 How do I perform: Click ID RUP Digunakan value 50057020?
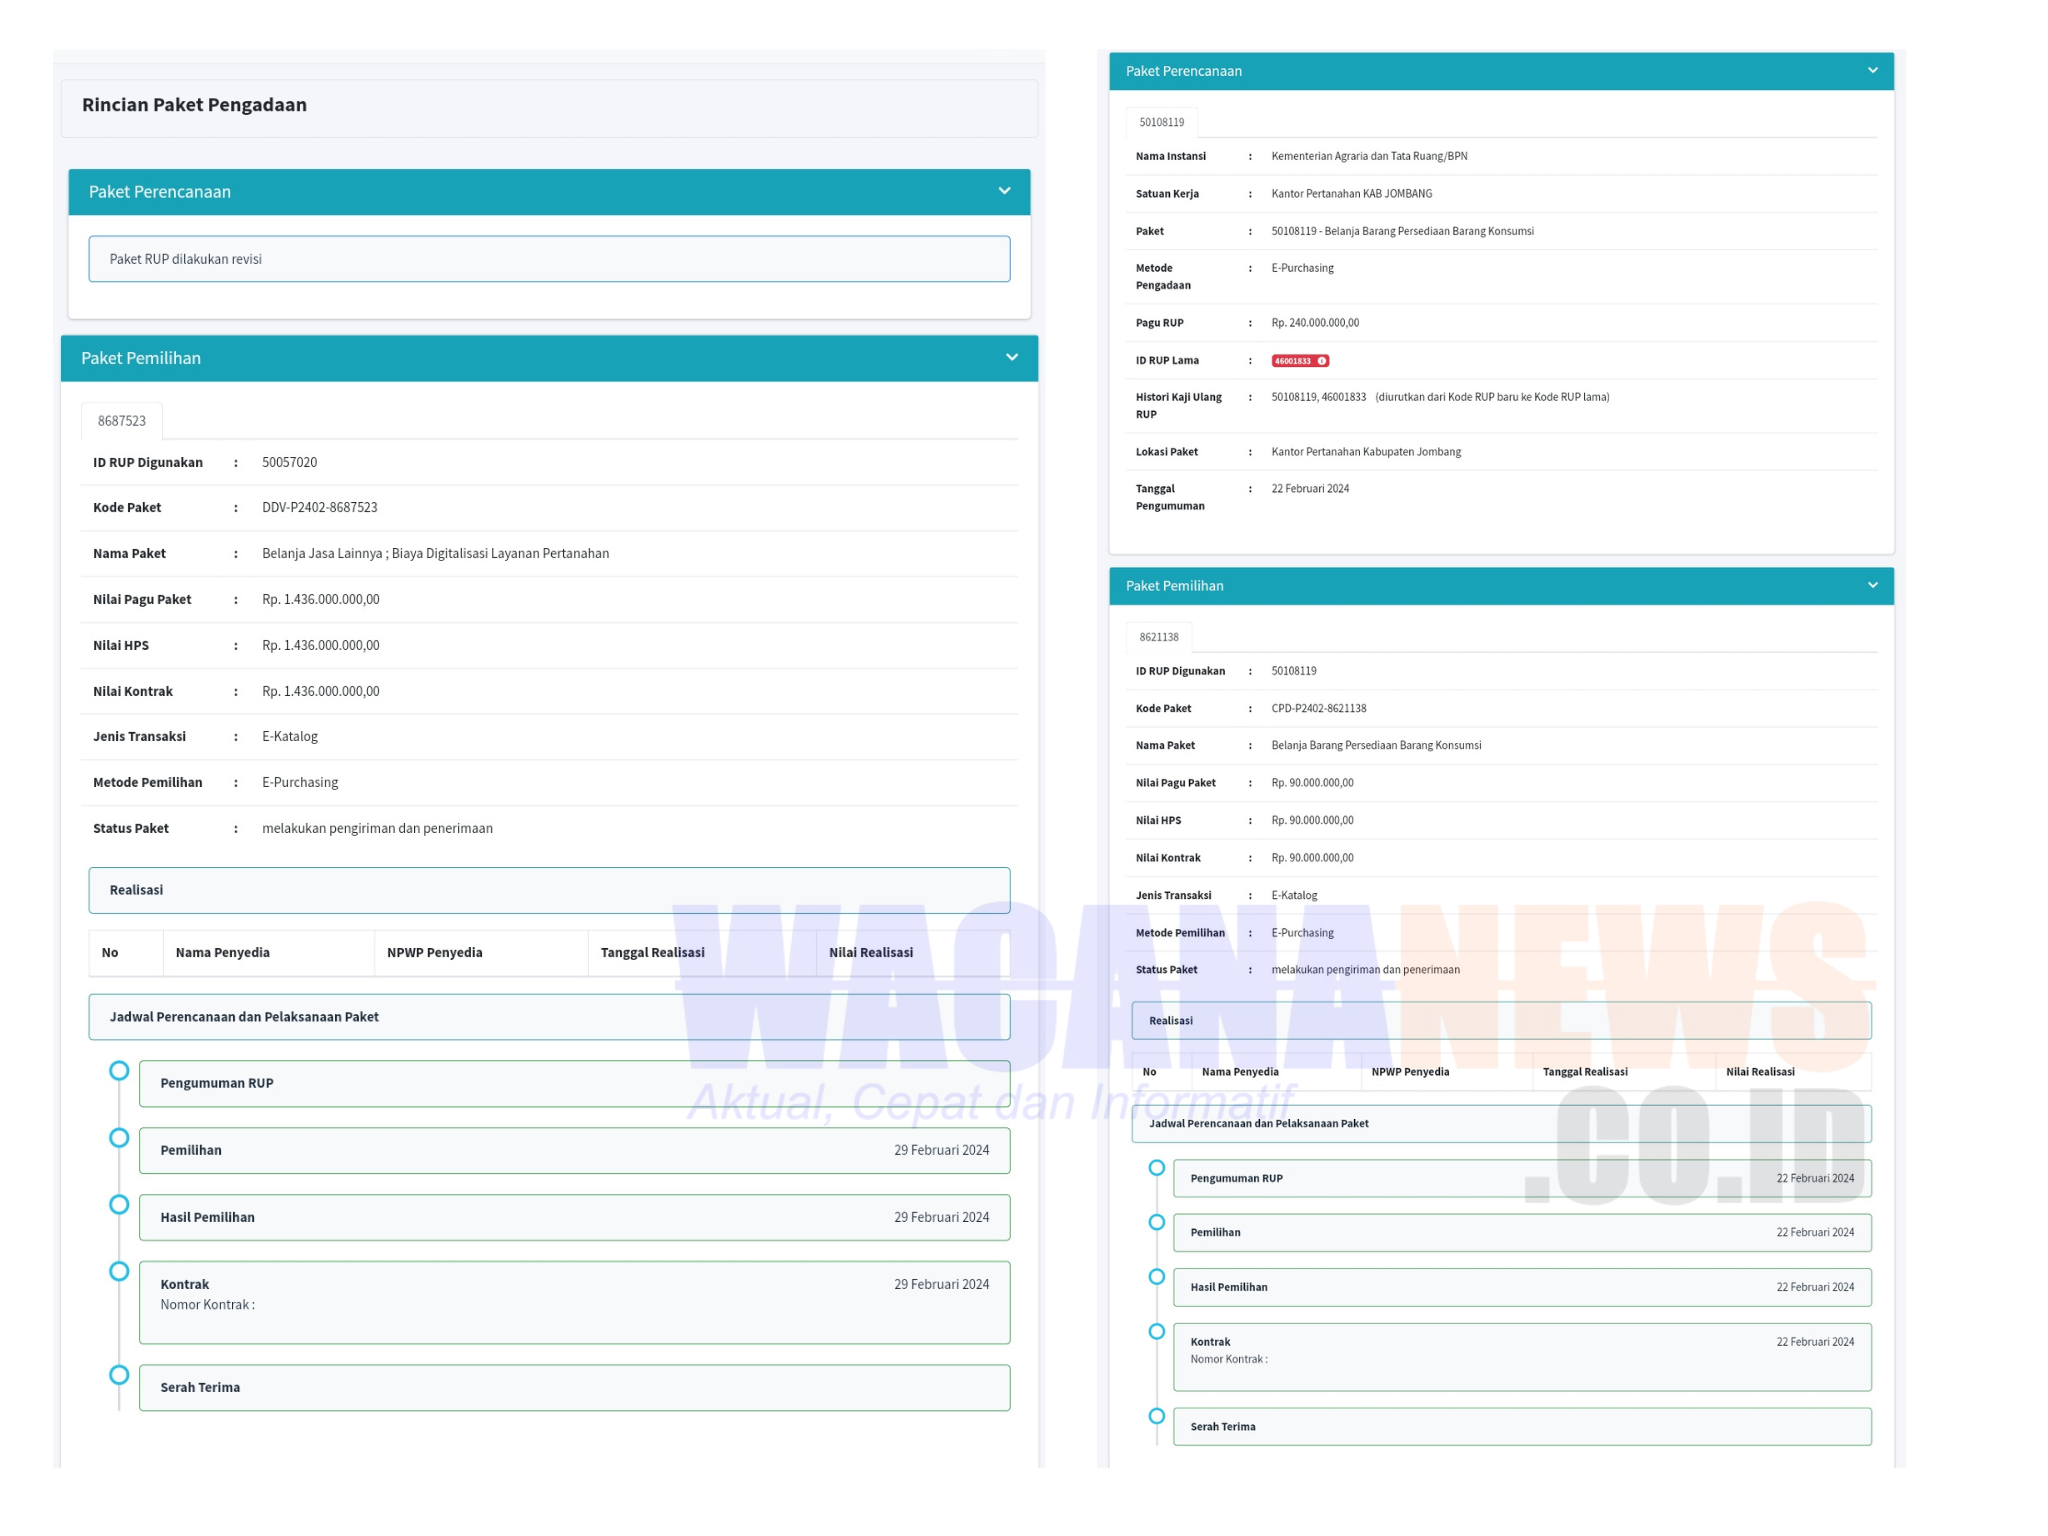[x=289, y=462]
